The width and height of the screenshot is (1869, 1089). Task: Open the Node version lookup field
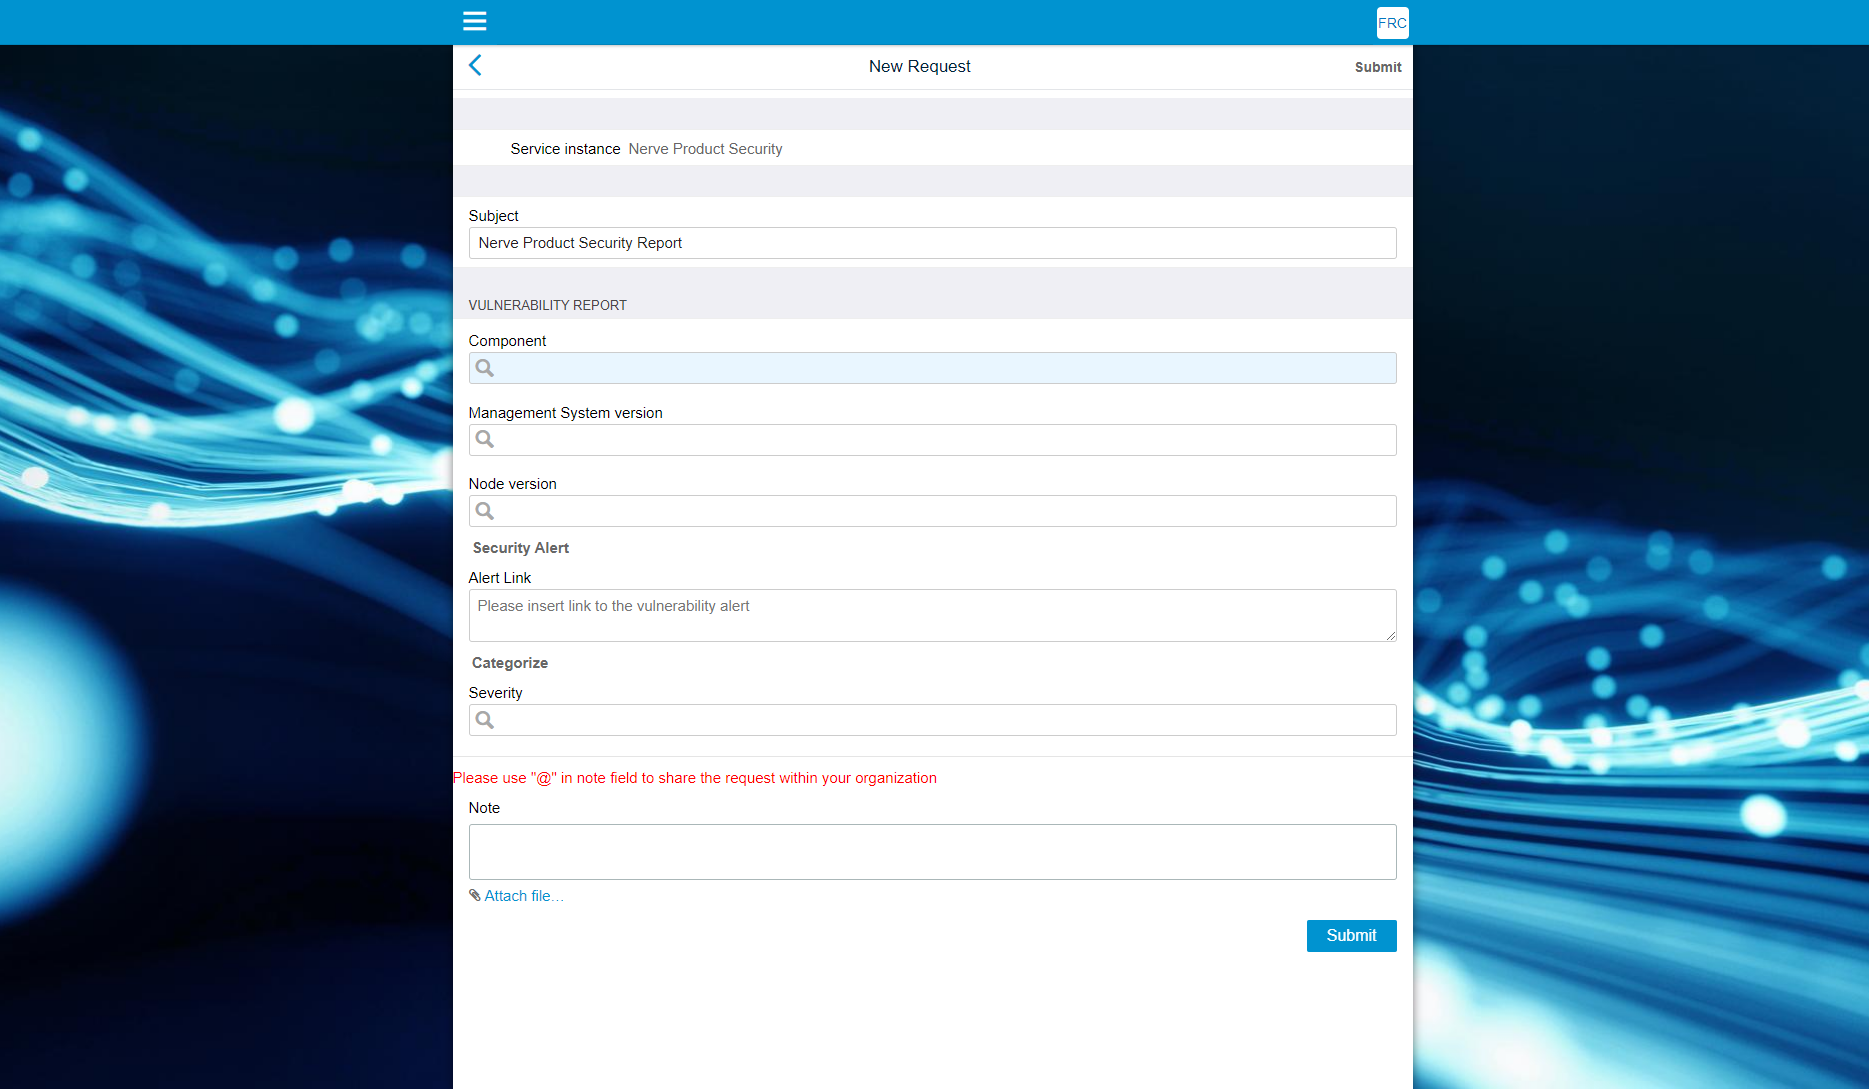click(945, 511)
